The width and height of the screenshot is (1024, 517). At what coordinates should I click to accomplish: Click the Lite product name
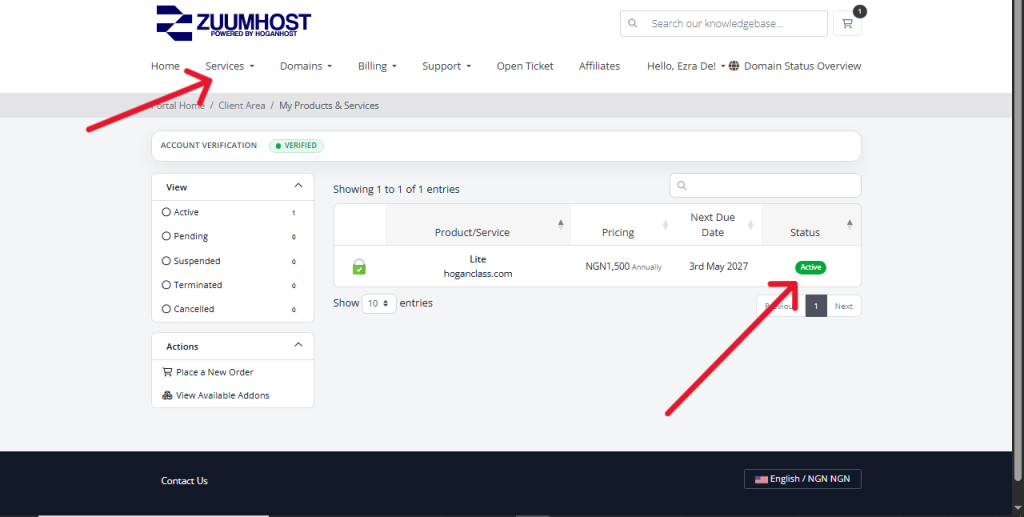point(478,259)
